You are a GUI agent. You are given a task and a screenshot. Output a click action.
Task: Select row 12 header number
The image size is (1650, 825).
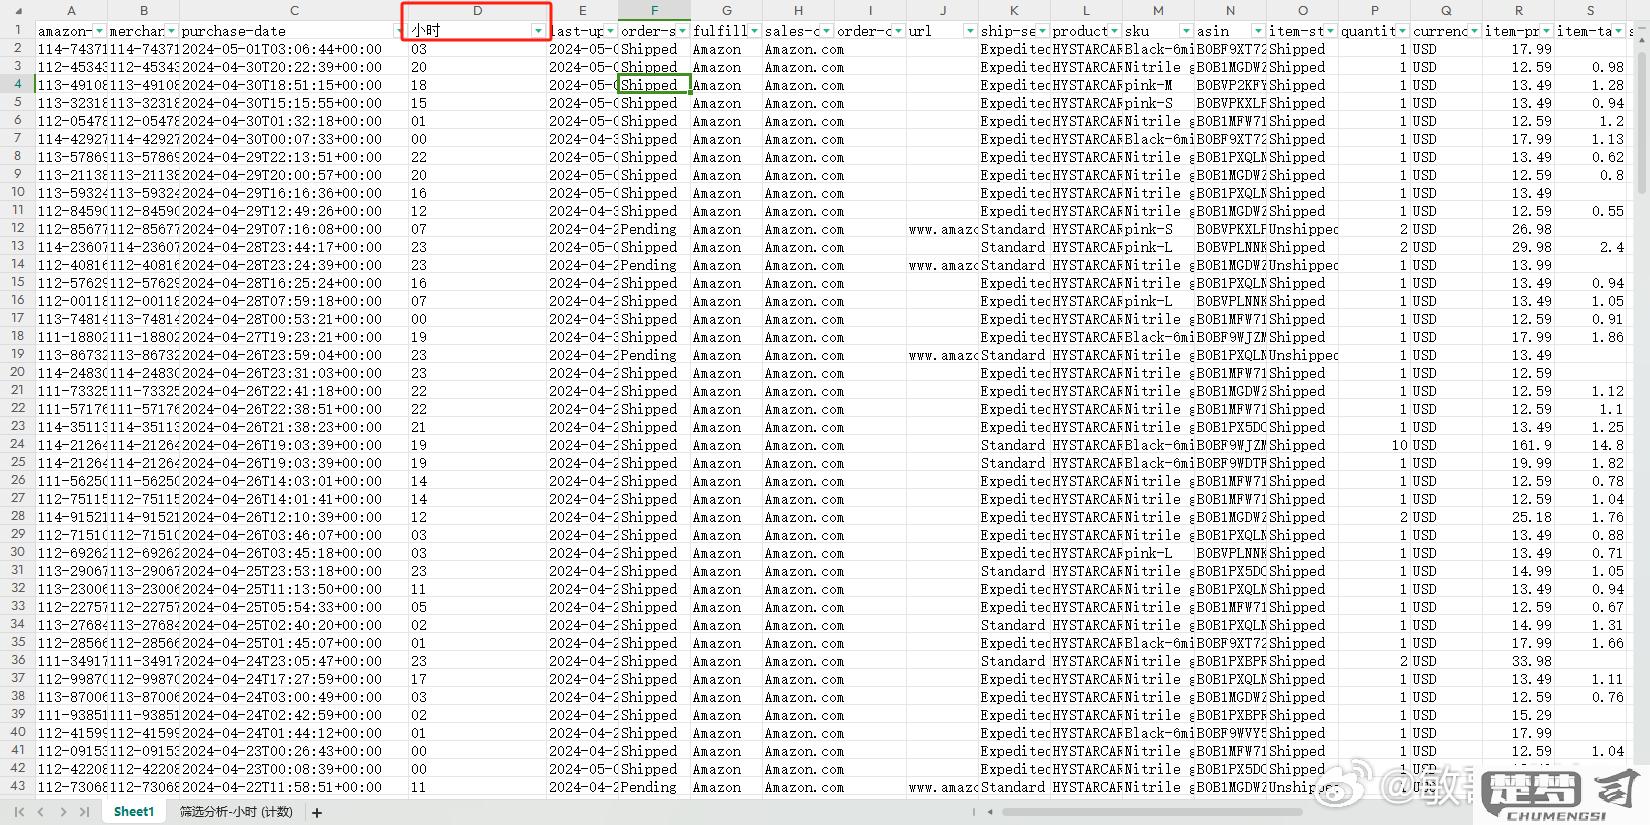click(x=17, y=228)
